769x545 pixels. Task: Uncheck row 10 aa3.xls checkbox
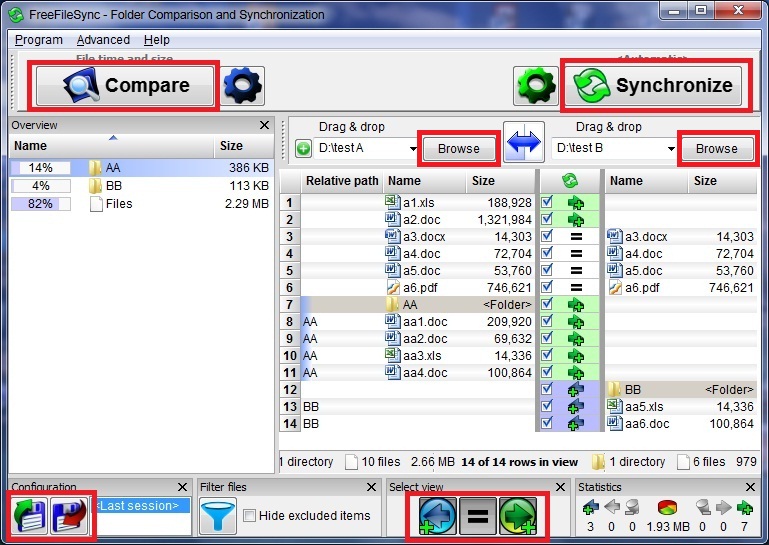point(547,355)
